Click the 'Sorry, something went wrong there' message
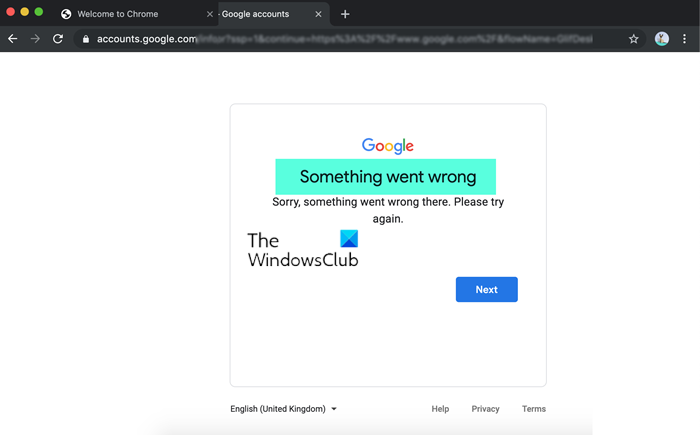The image size is (700, 435). [x=388, y=210]
